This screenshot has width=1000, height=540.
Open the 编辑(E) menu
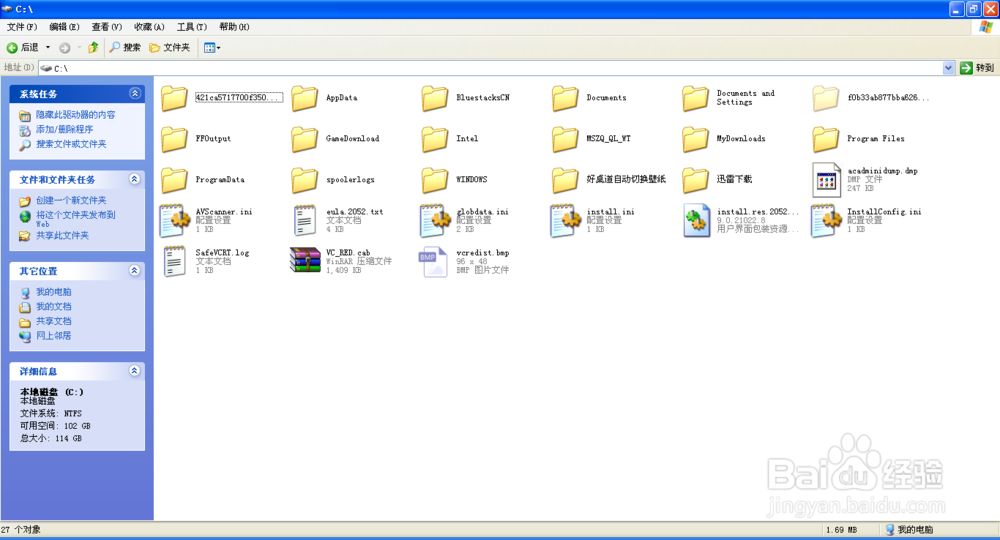point(64,27)
